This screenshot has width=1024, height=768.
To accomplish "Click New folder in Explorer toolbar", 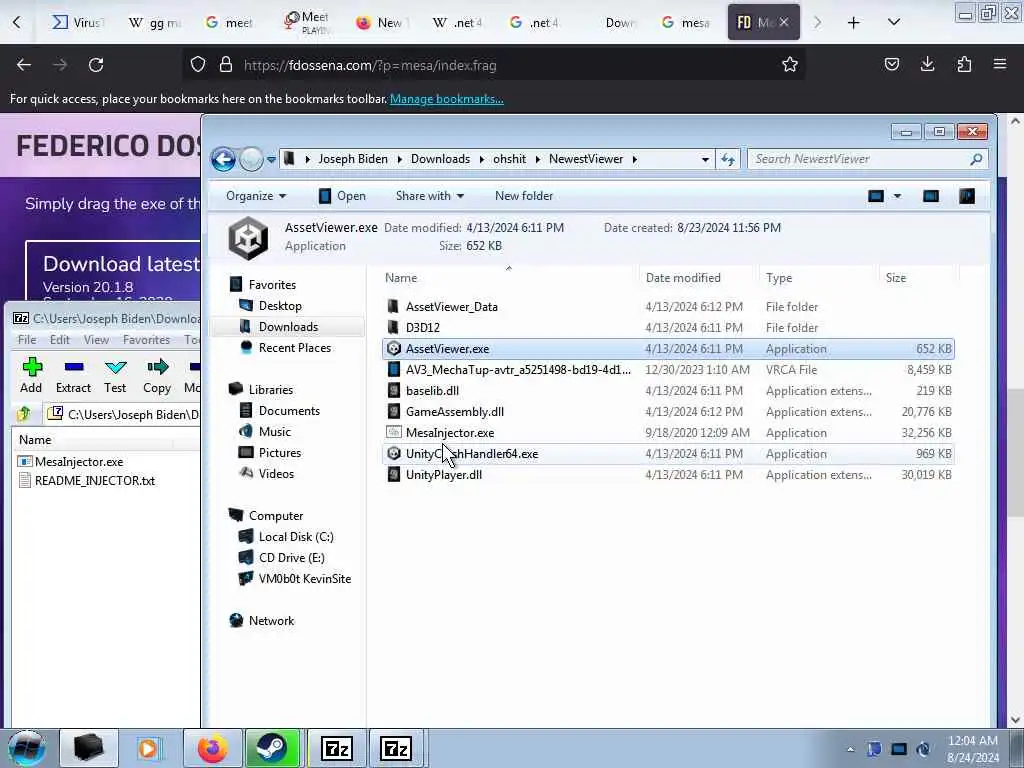I will pyautogui.click(x=524, y=196).
